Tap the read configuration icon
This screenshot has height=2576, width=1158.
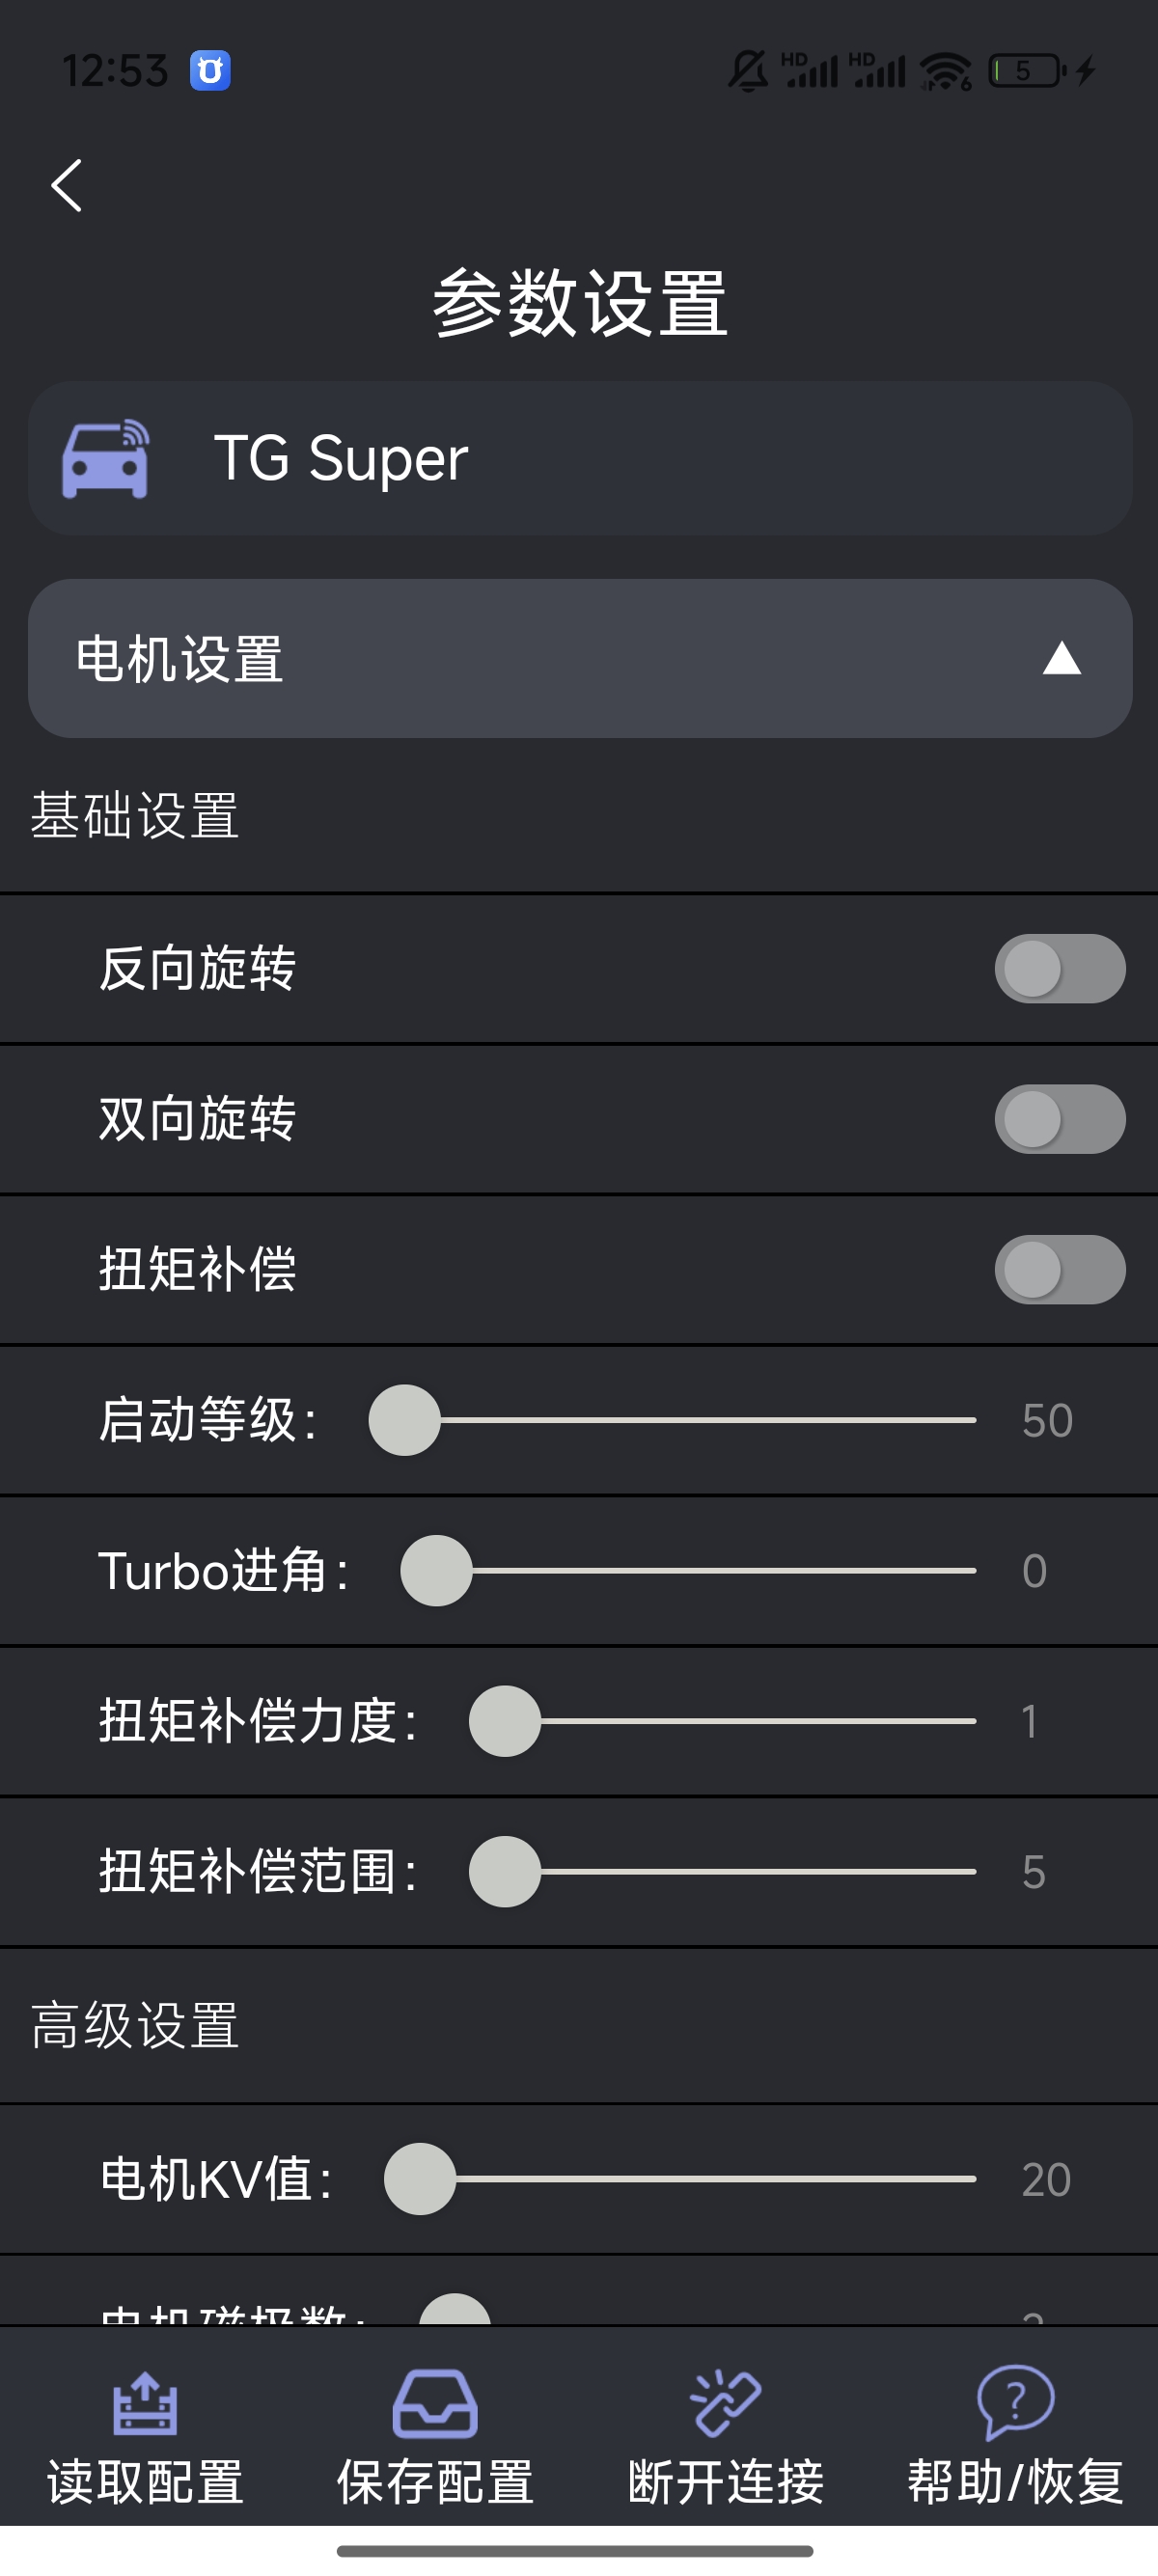tap(145, 2403)
